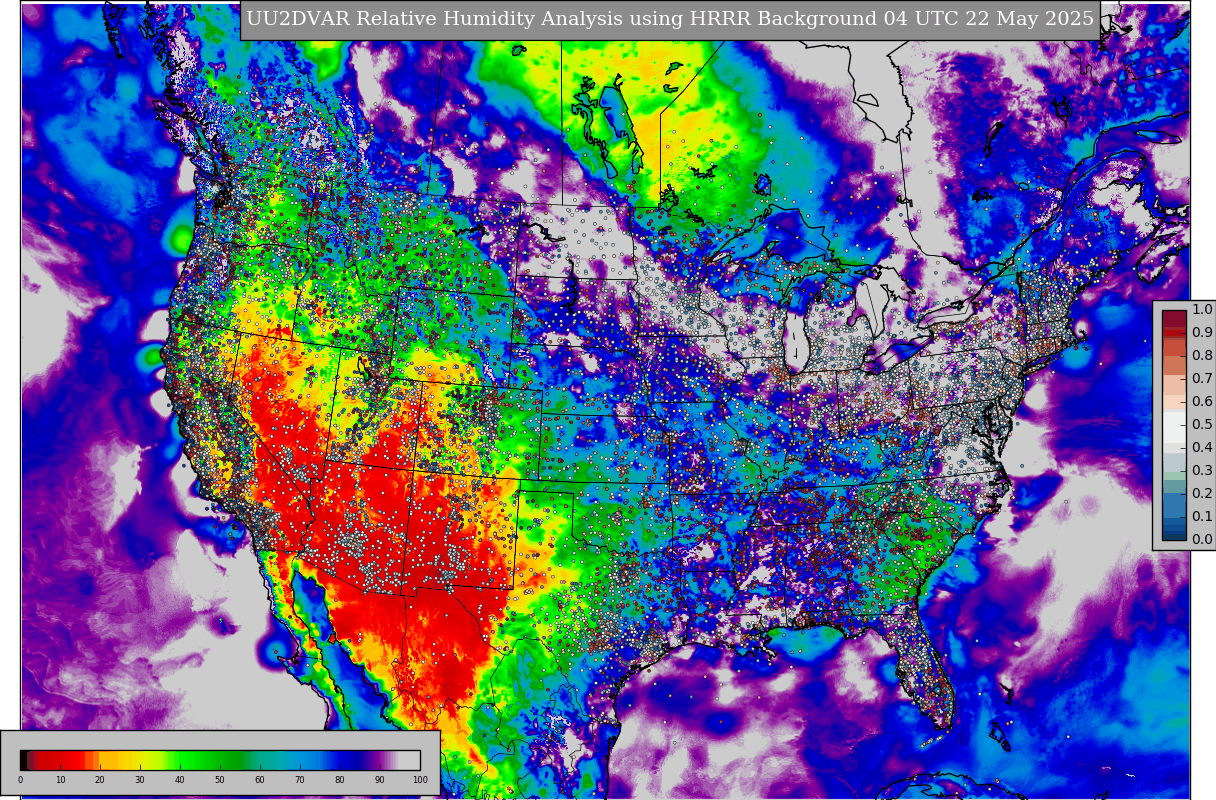Select the 1.0 label on right colorbar
This screenshot has height=800, width=1216.
tap(1202, 310)
